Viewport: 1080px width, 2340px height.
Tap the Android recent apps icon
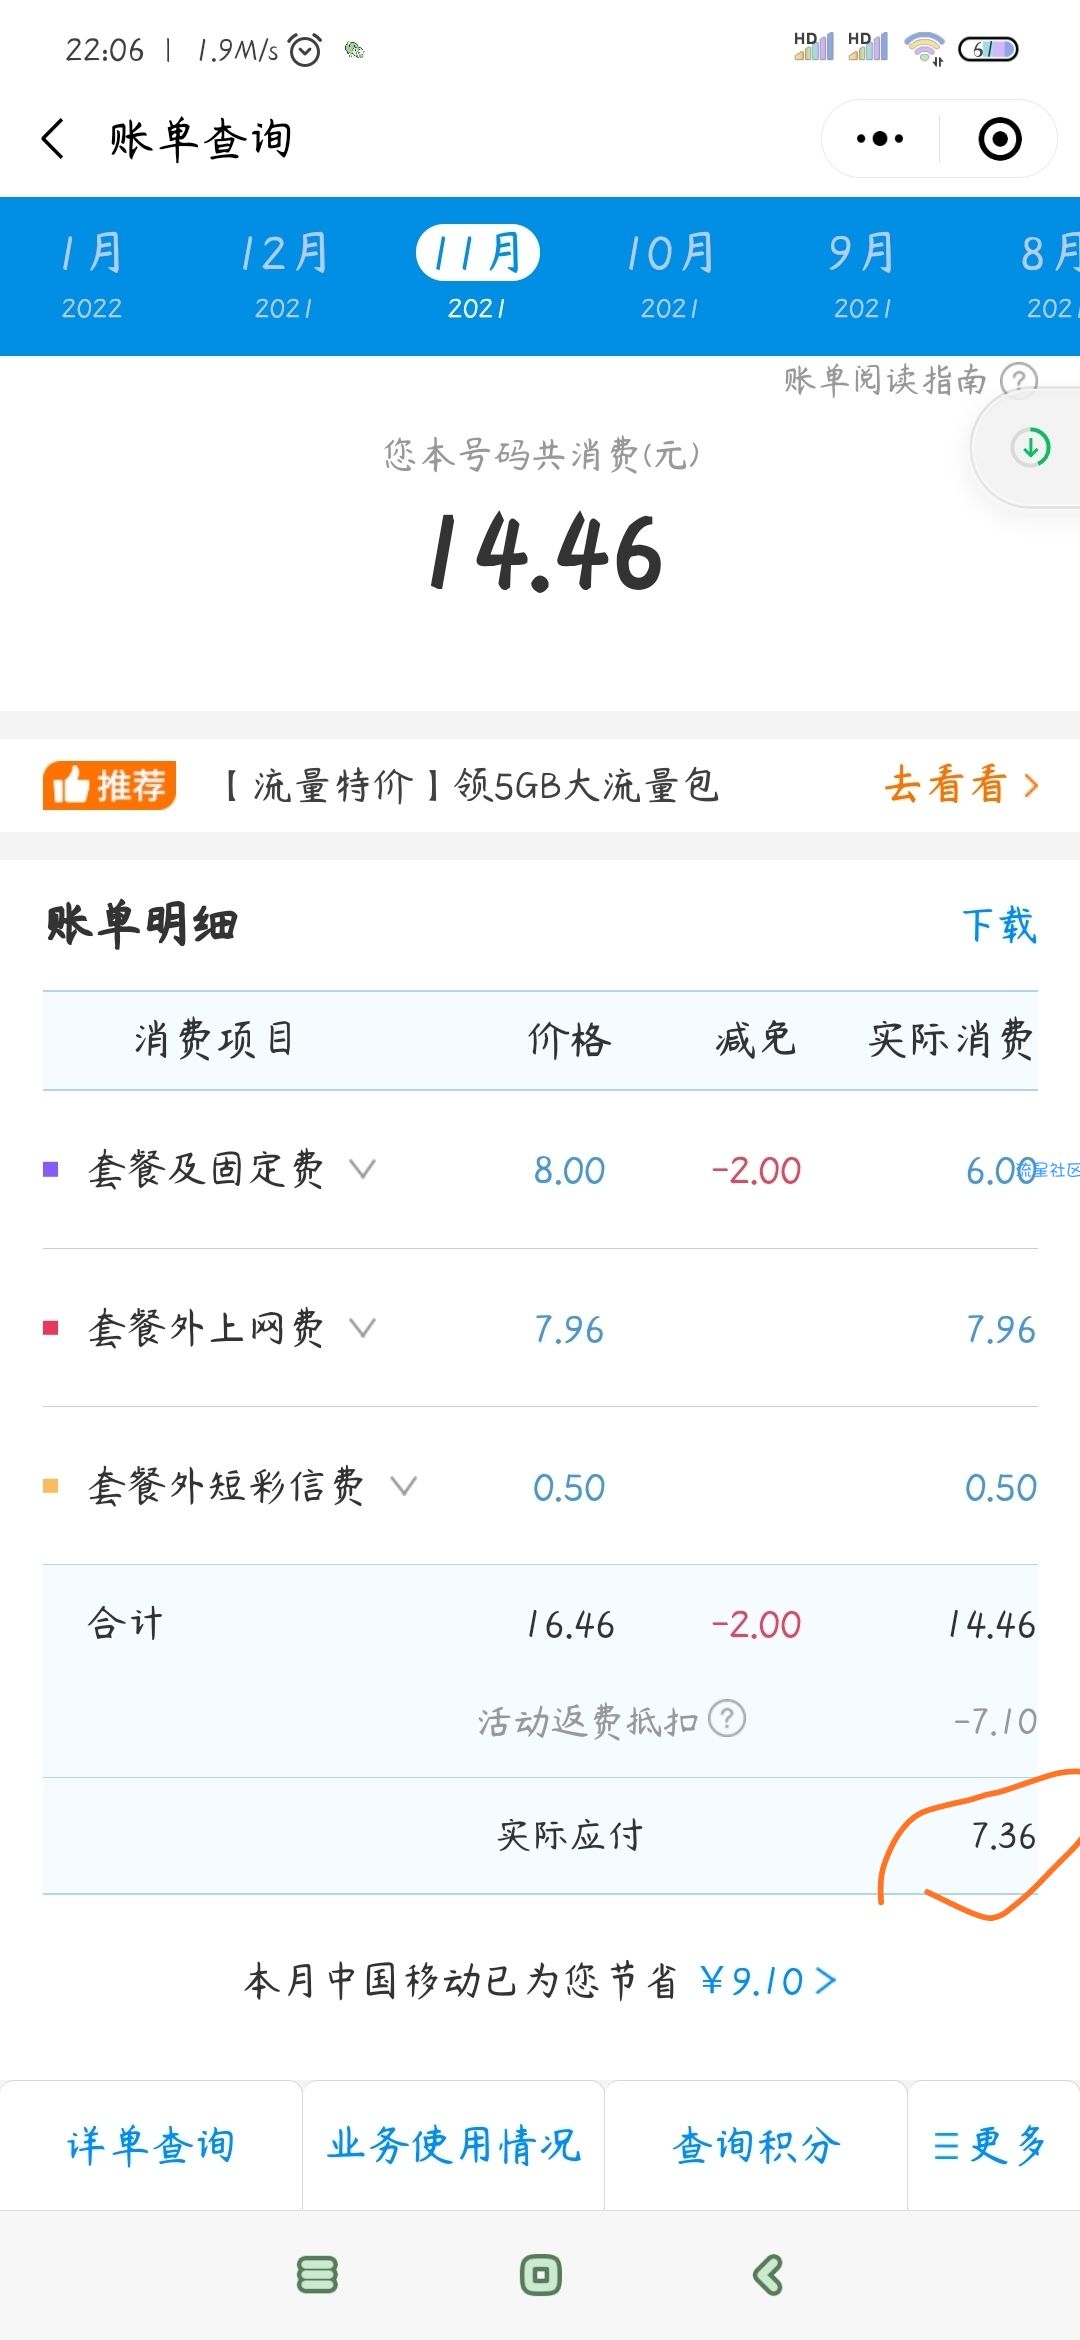[x=317, y=2275]
